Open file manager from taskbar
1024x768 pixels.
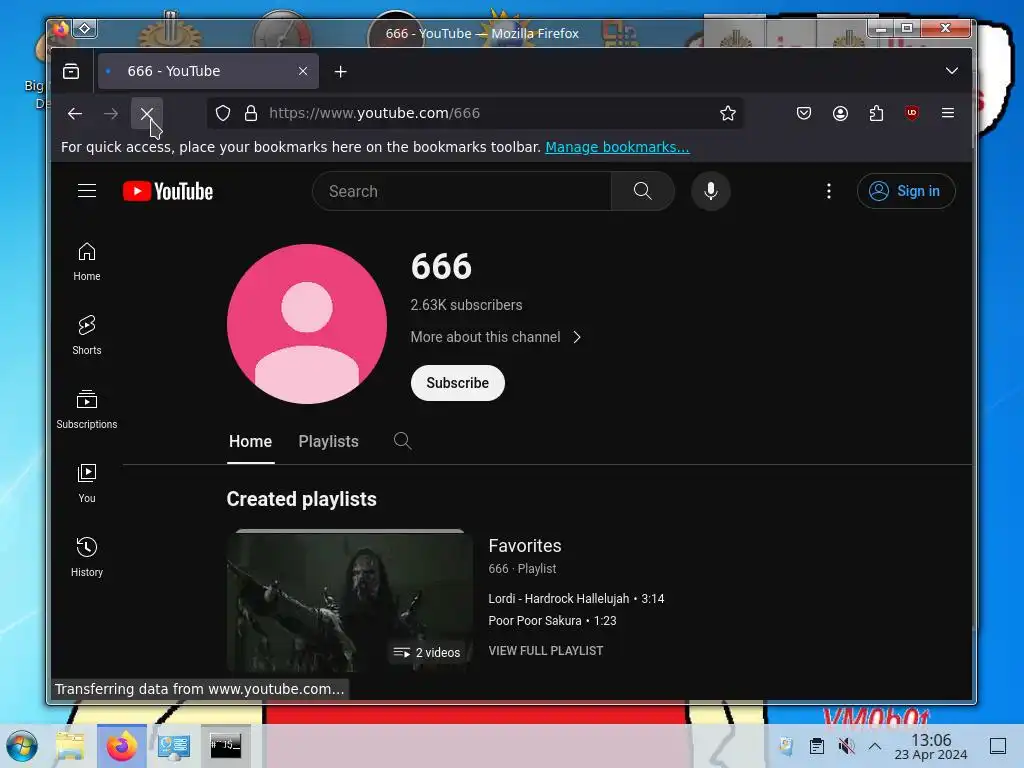coord(71,746)
